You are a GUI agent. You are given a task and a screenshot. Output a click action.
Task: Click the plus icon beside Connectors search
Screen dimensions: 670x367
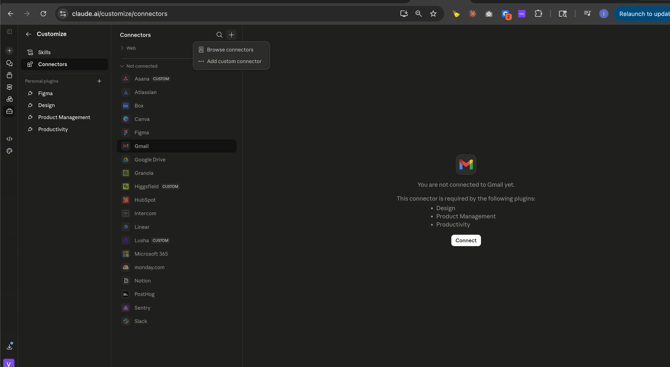coord(231,35)
